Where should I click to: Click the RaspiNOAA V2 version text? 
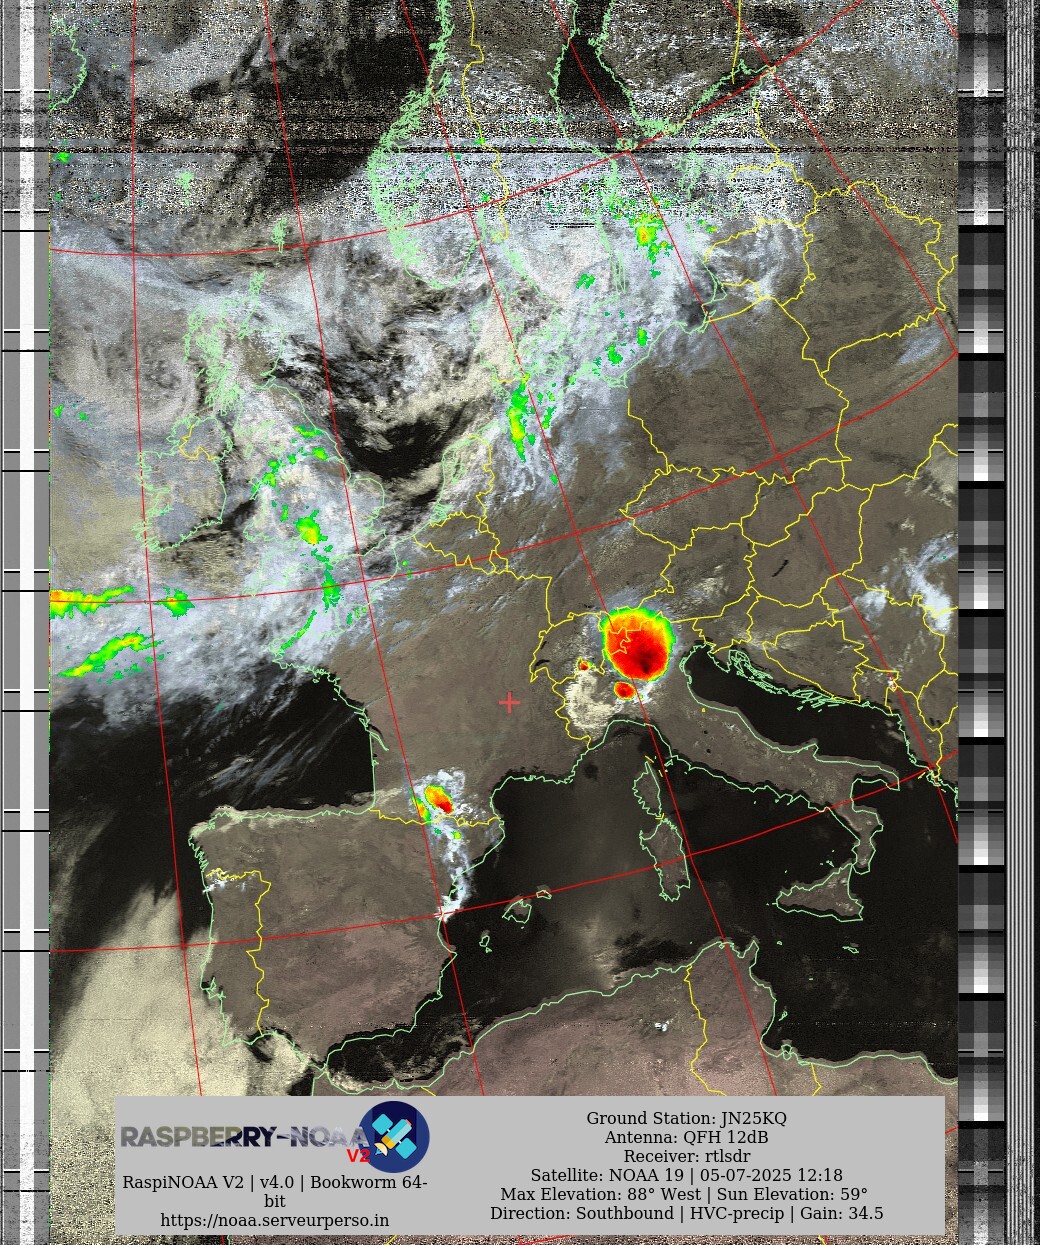click(274, 1182)
